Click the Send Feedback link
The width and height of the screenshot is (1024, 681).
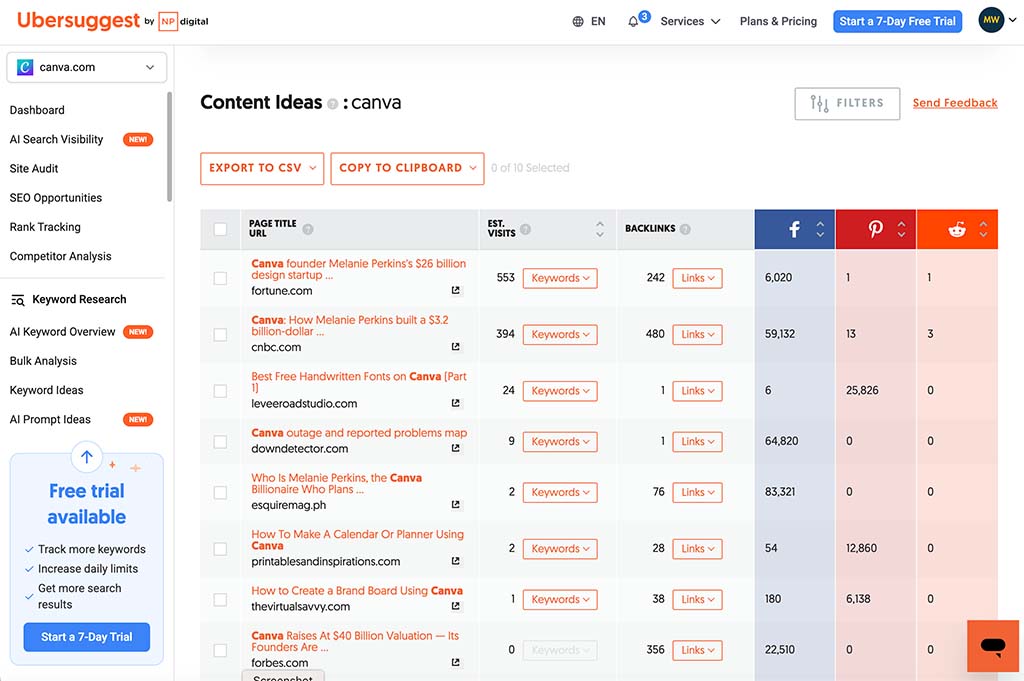pyautogui.click(x=954, y=102)
